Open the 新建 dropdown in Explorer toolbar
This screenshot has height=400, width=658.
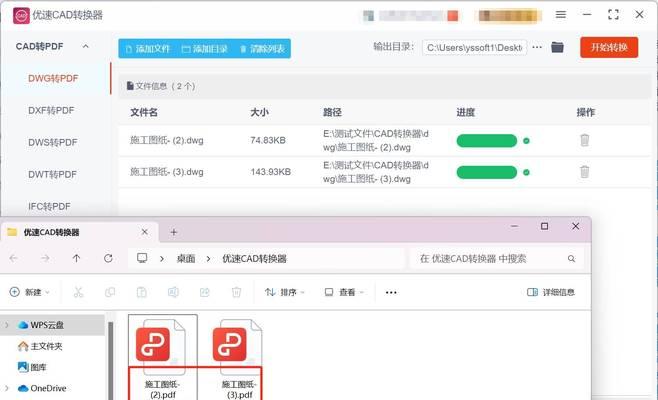click(x=29, y=292)
